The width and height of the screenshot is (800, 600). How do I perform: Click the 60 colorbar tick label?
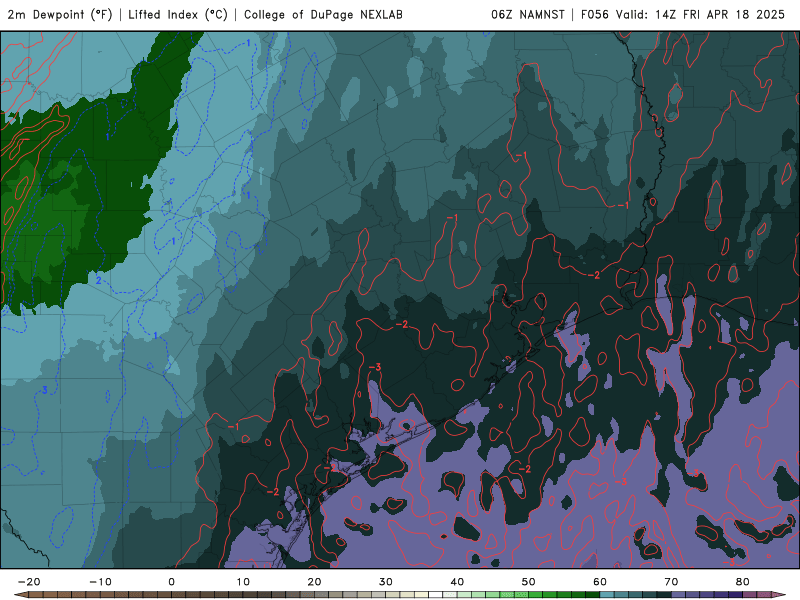click(x=600, y=582)
